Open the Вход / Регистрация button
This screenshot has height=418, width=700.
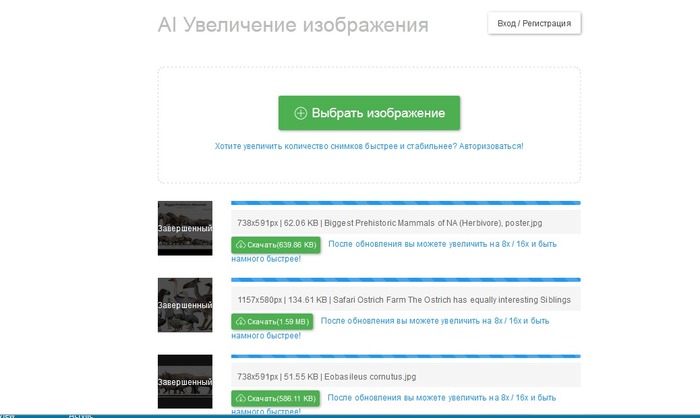tap(534, 23)
